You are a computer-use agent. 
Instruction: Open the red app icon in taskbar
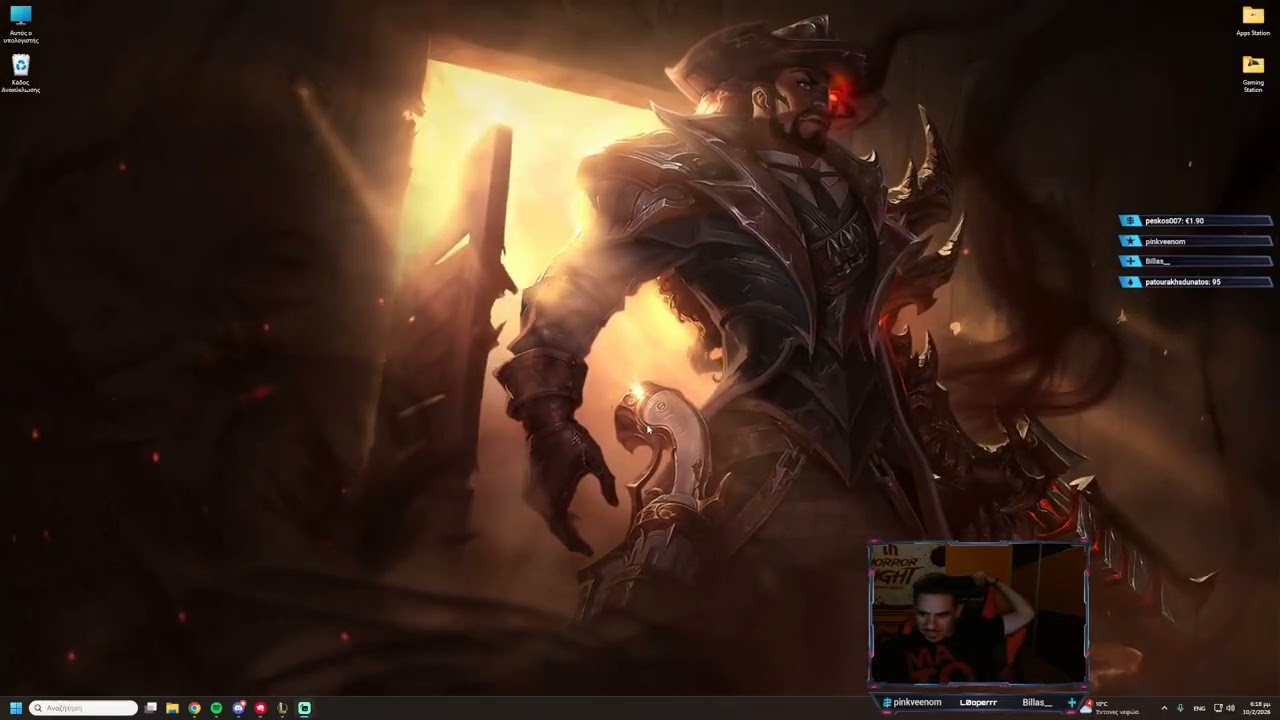(260, 708)
